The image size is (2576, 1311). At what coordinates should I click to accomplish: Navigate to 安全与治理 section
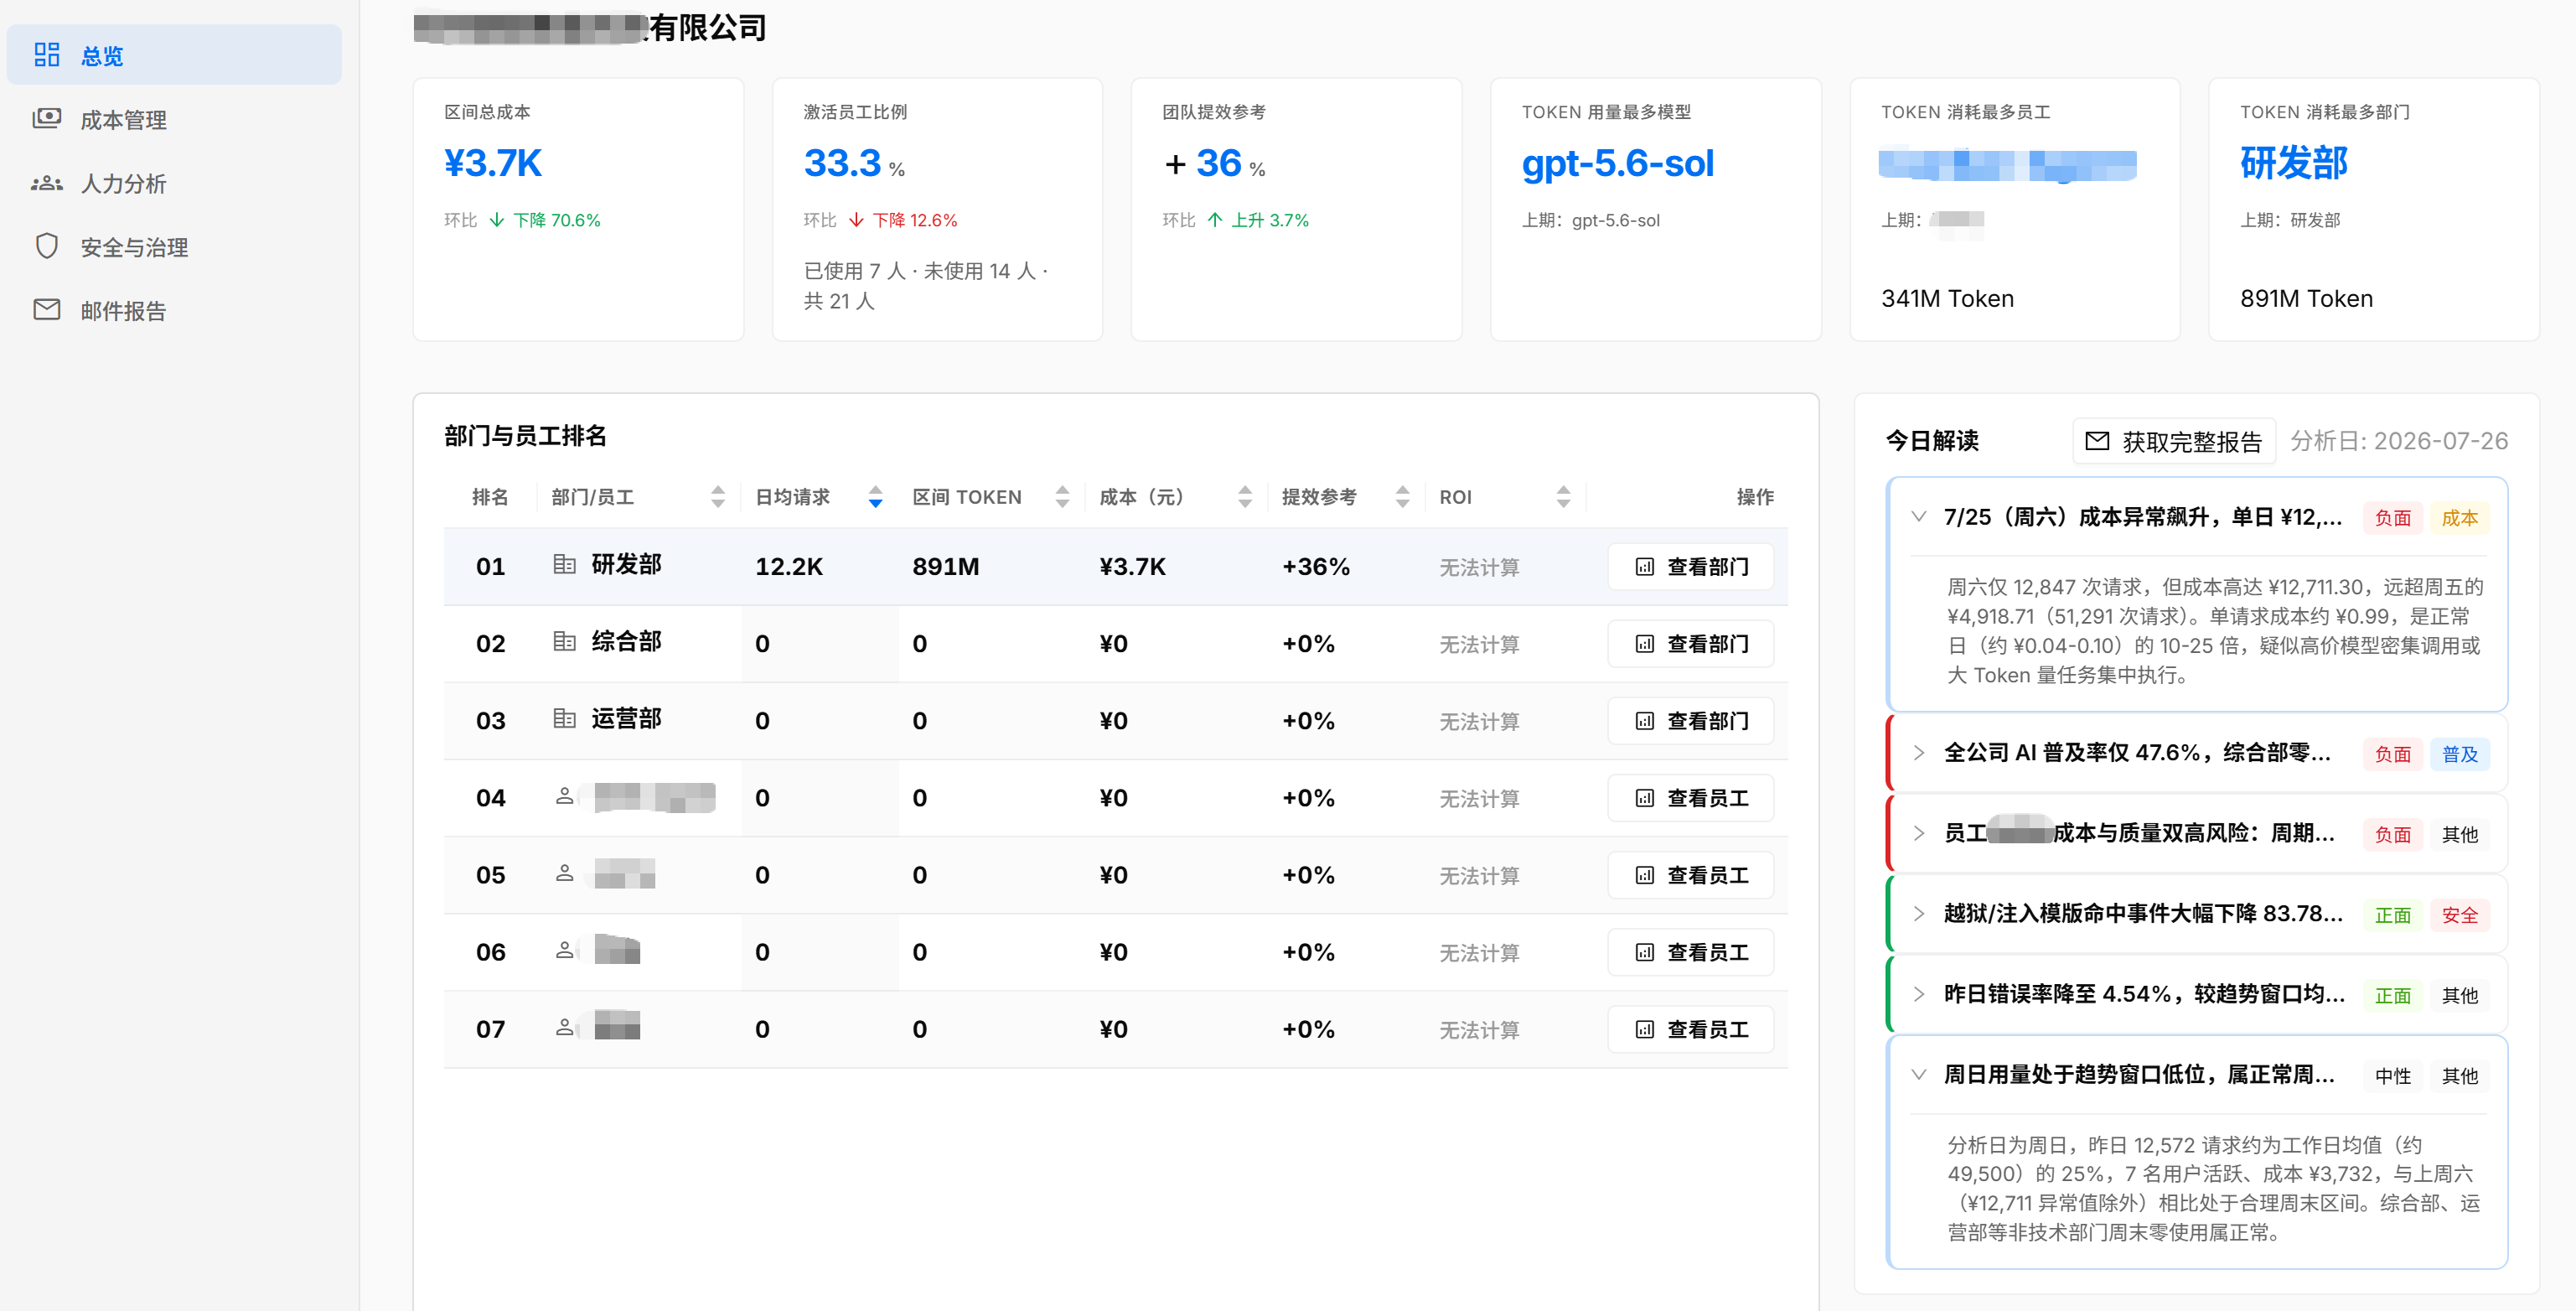[x=174, y=247]
